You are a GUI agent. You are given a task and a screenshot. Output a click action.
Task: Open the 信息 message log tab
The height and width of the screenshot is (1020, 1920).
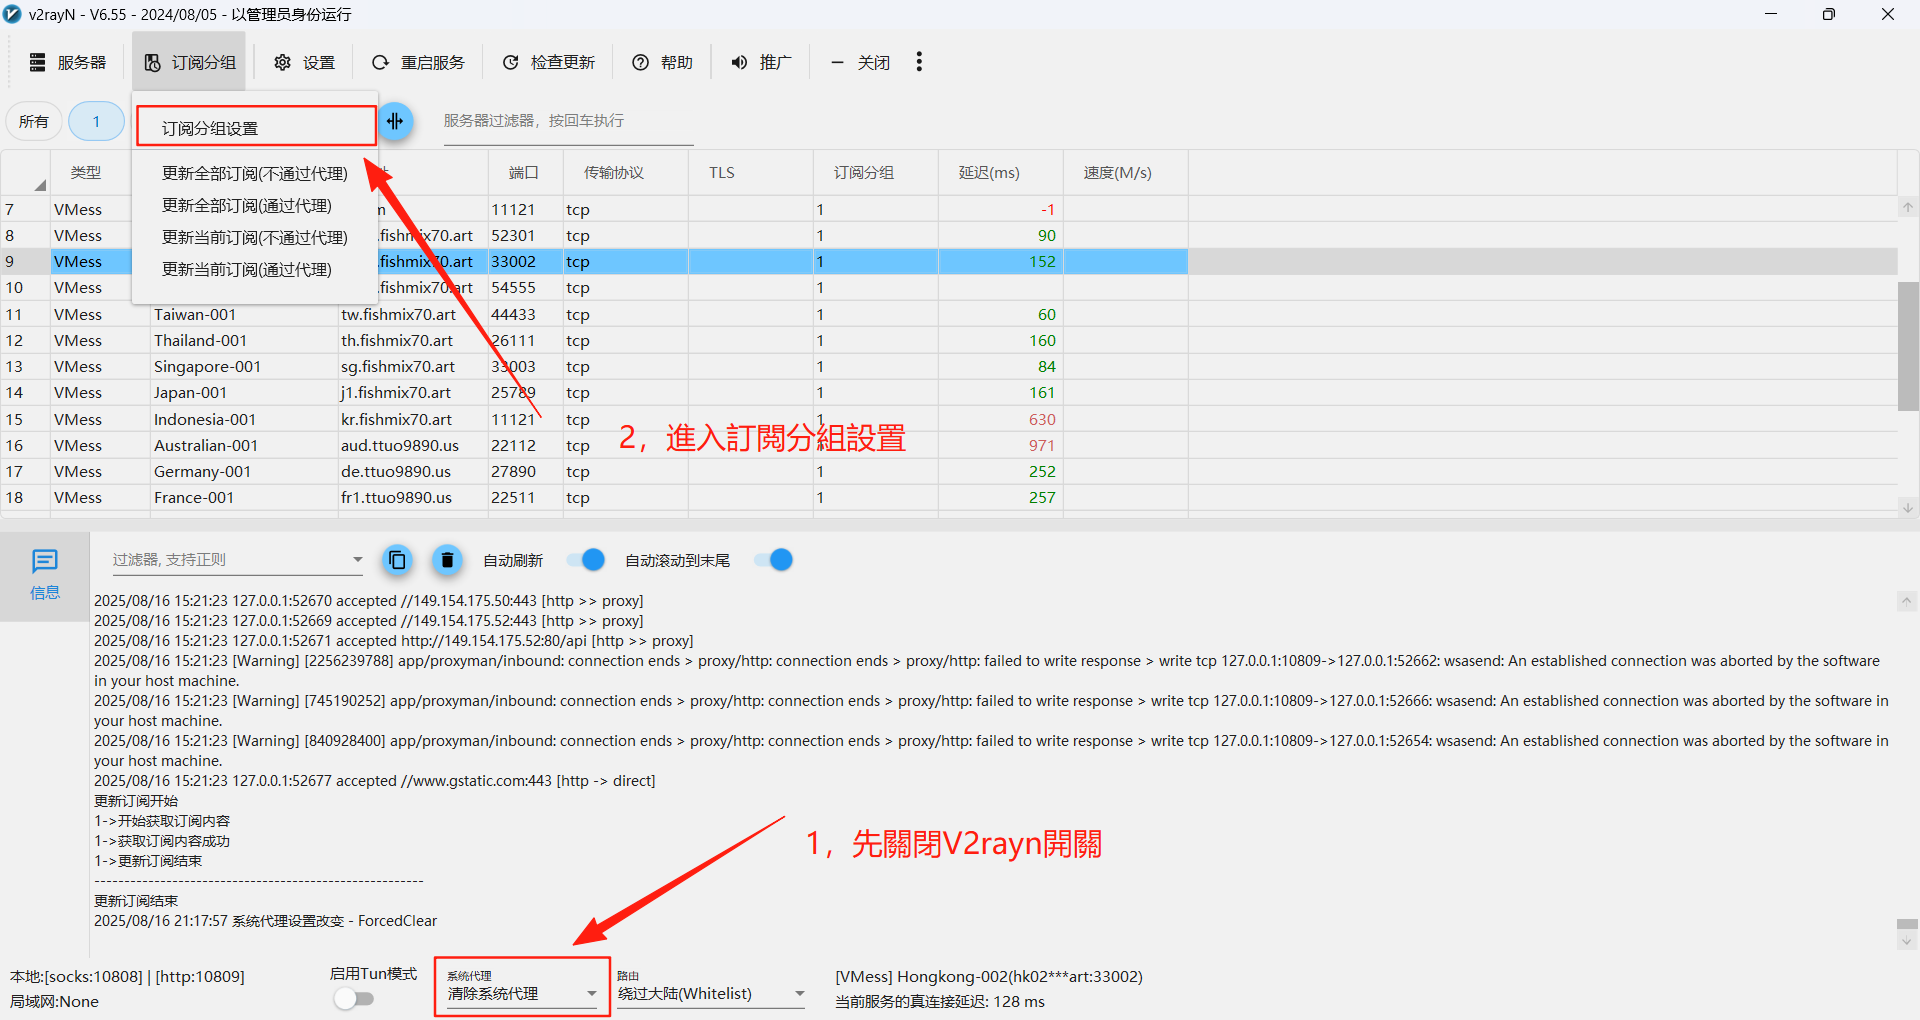45,575
